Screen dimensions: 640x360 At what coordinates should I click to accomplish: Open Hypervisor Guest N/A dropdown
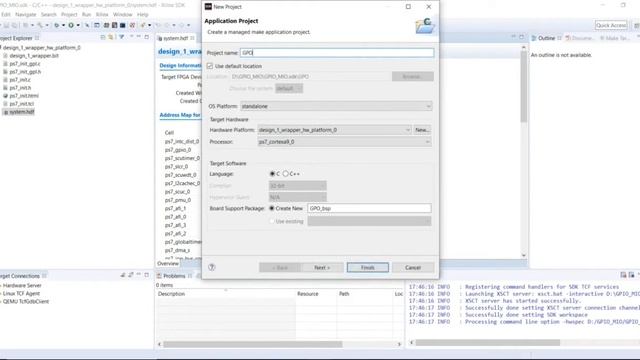[298, 197]
